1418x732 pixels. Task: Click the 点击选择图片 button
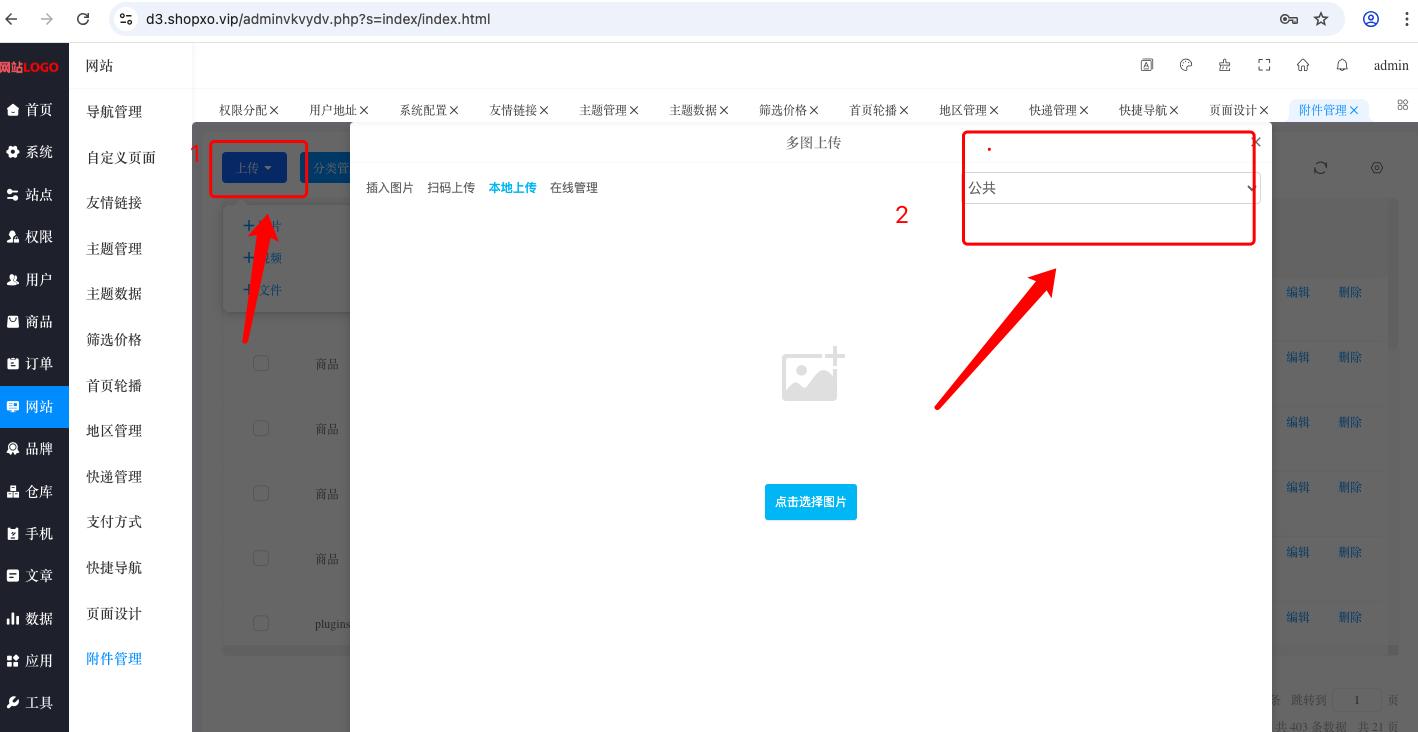click(811, 502)
